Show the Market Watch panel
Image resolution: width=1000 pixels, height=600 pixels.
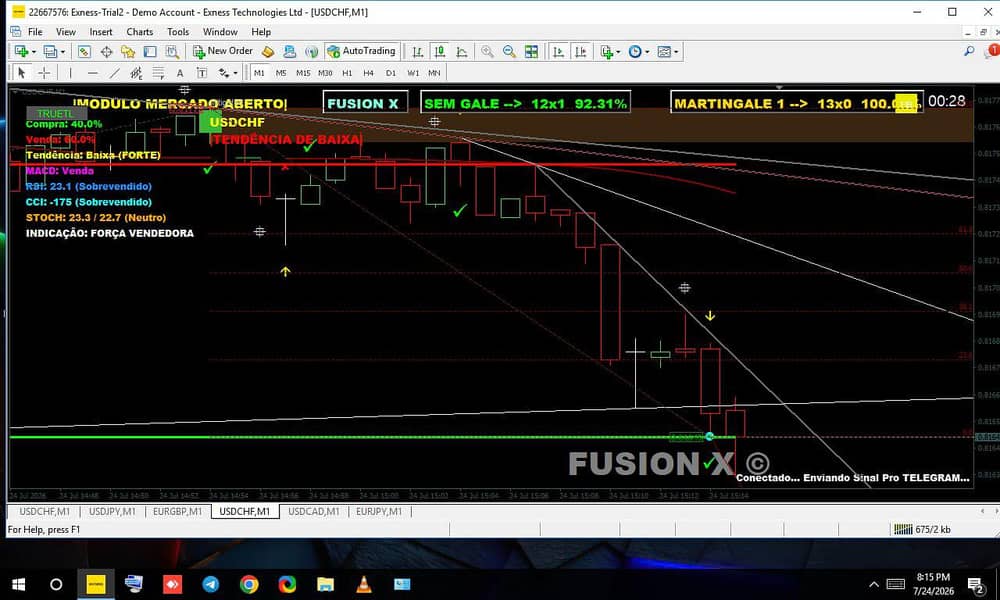[84, 52]
